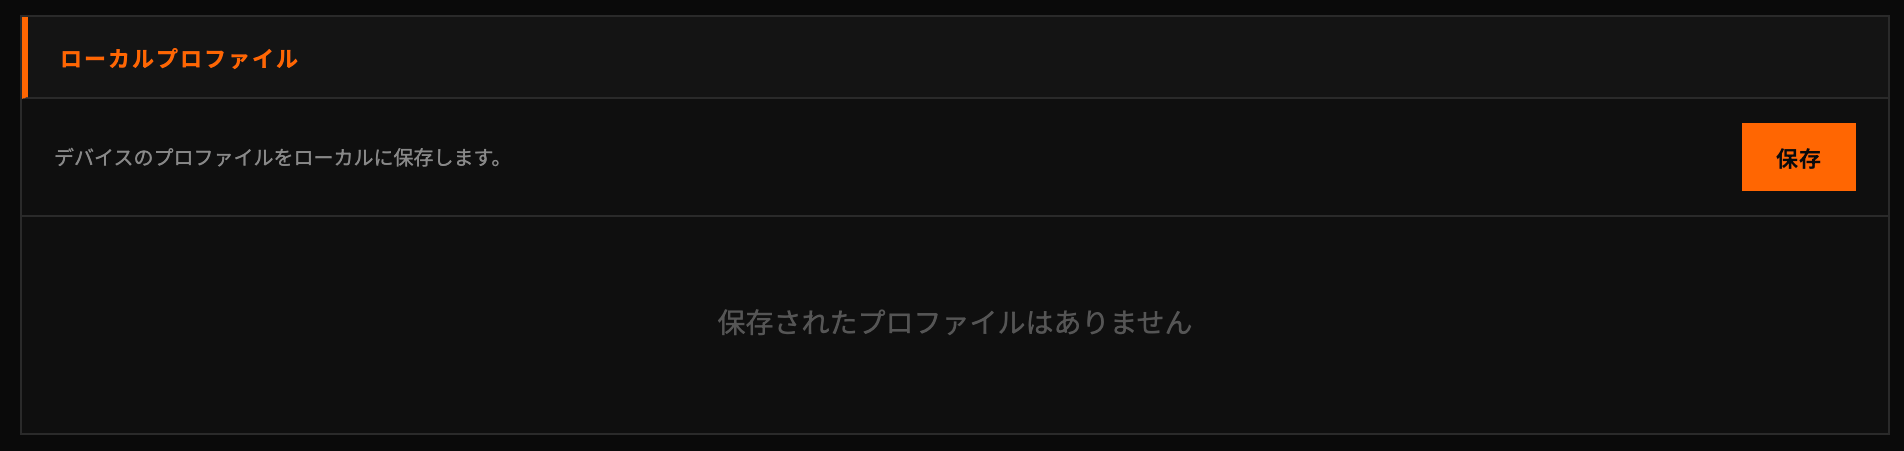
Task: Click the 保存されたプロファイルはありません empty message
Action: (955, 322)
